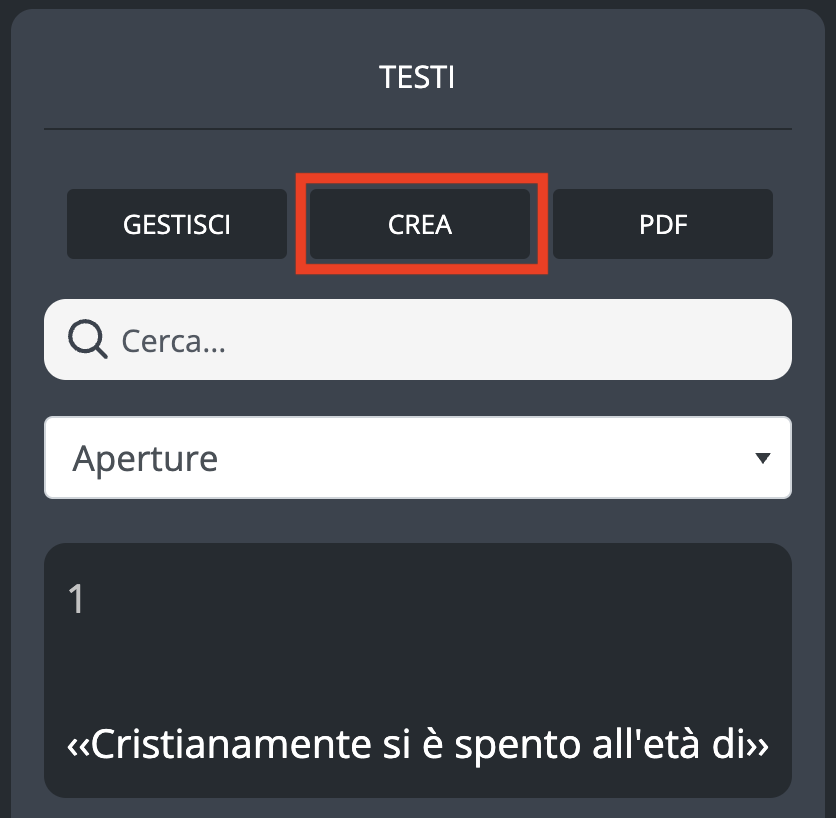This screenshot has width=836, height=818.
Task: Choose the highlighted CREA tab
Action: tap(420, 224)
